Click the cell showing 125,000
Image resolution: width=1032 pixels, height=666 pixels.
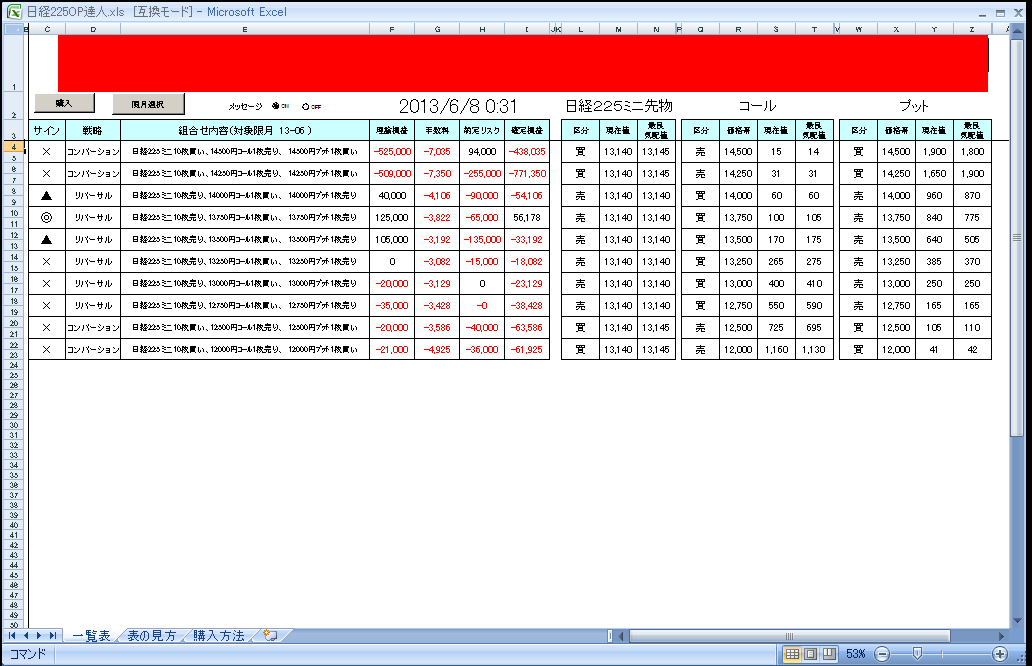tap(392, 217)
